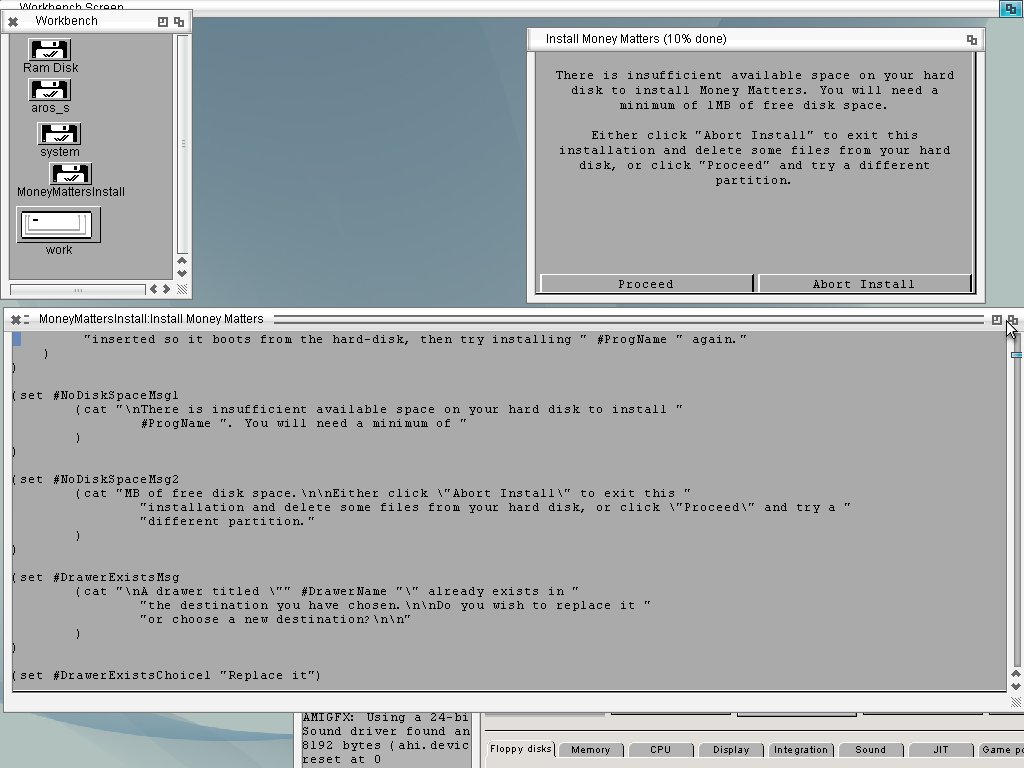The image size is (1024, 768).
Task: Click the '(set #DrawerExistsMsg' line
Action: pyautogui.click(x=95, y=577)
